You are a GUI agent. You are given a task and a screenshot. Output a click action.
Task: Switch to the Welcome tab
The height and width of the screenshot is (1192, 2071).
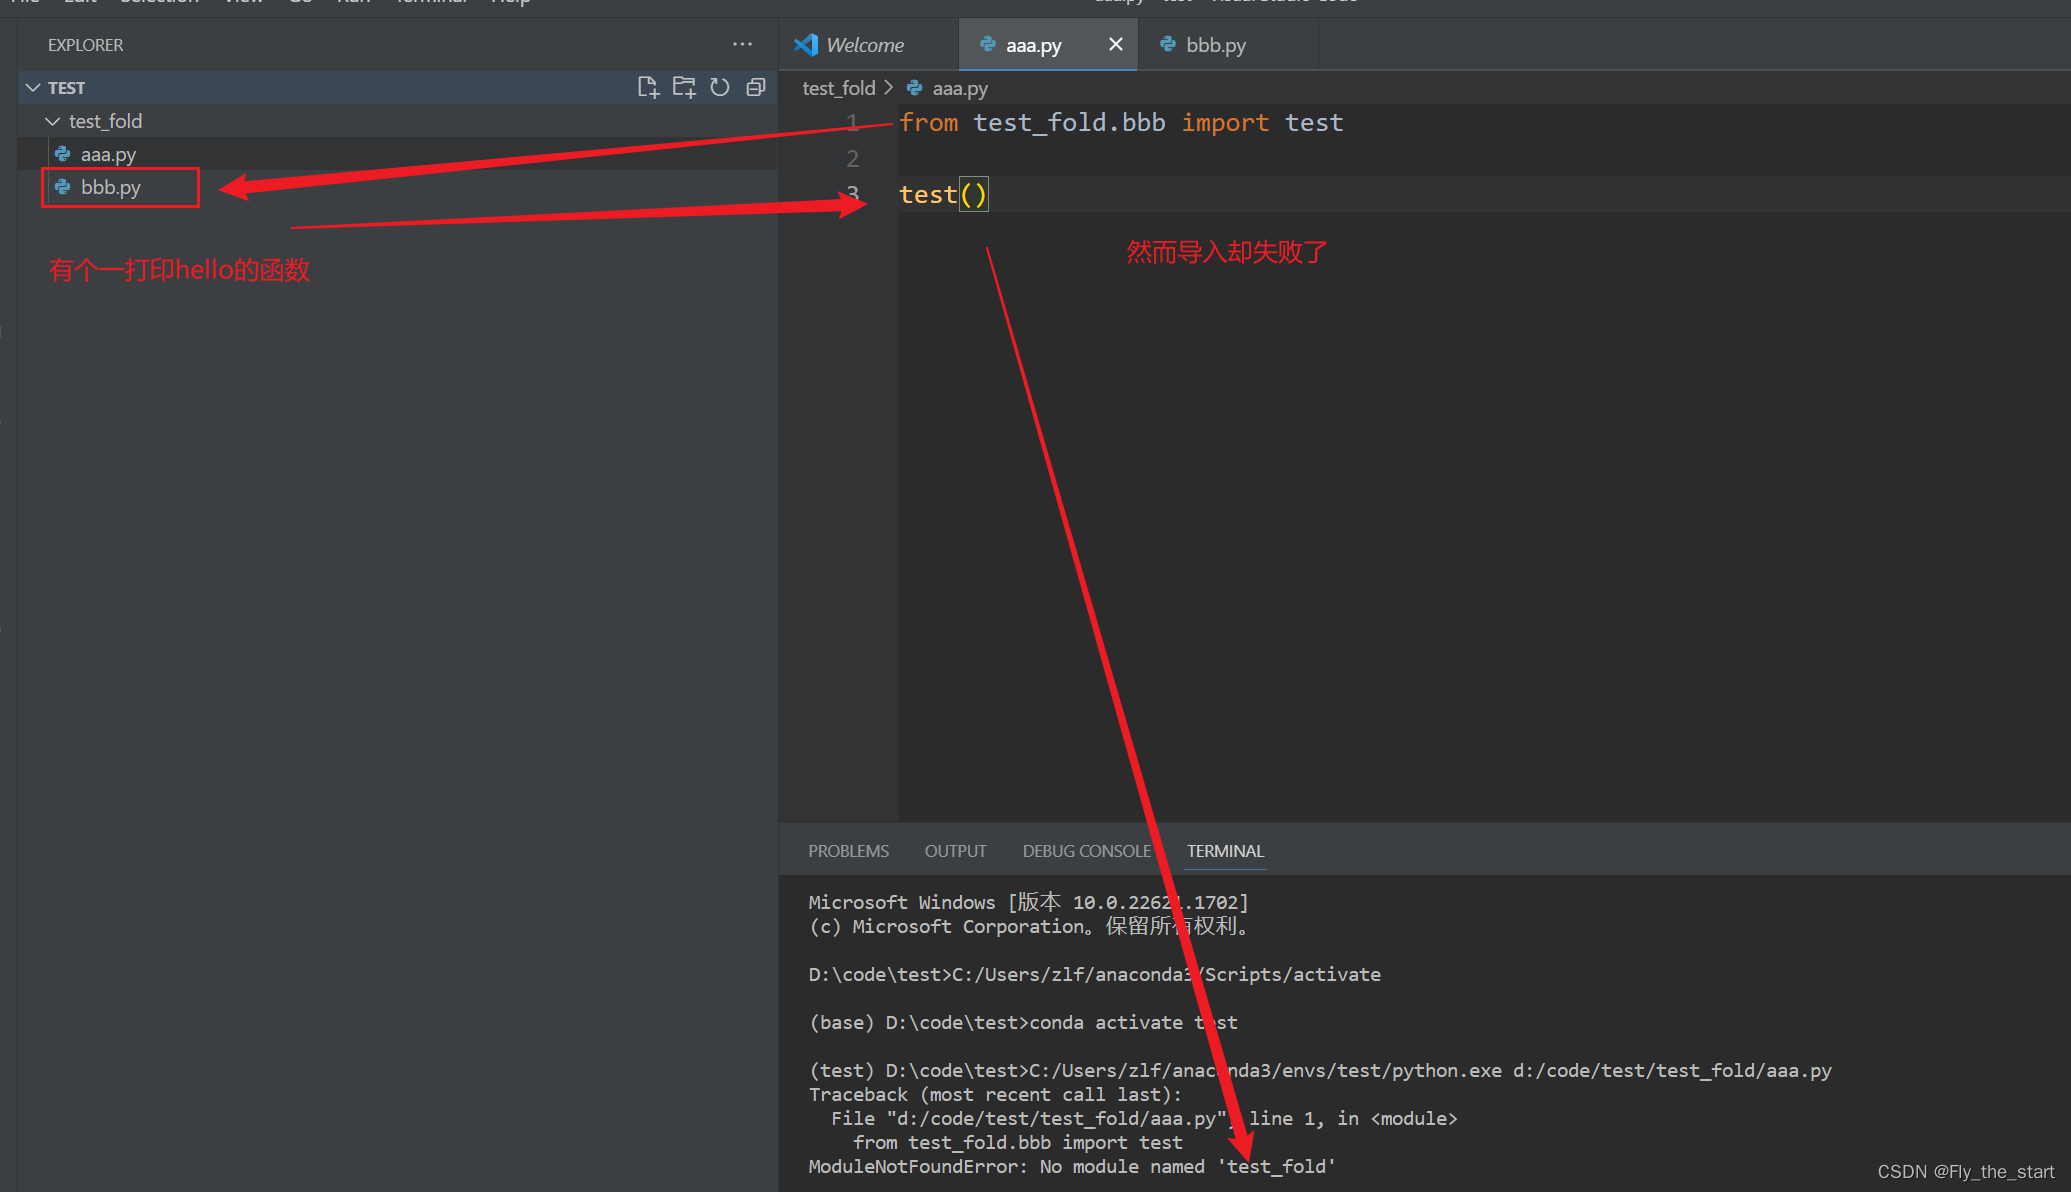(x=865, y=45)
